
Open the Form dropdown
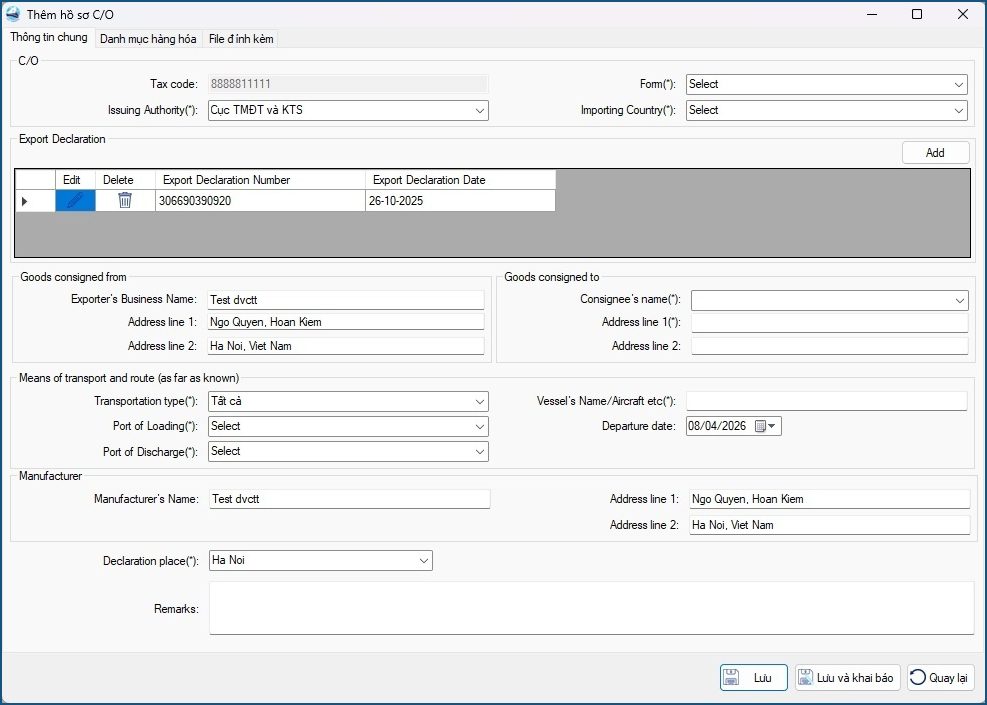[x=825, y=84]
